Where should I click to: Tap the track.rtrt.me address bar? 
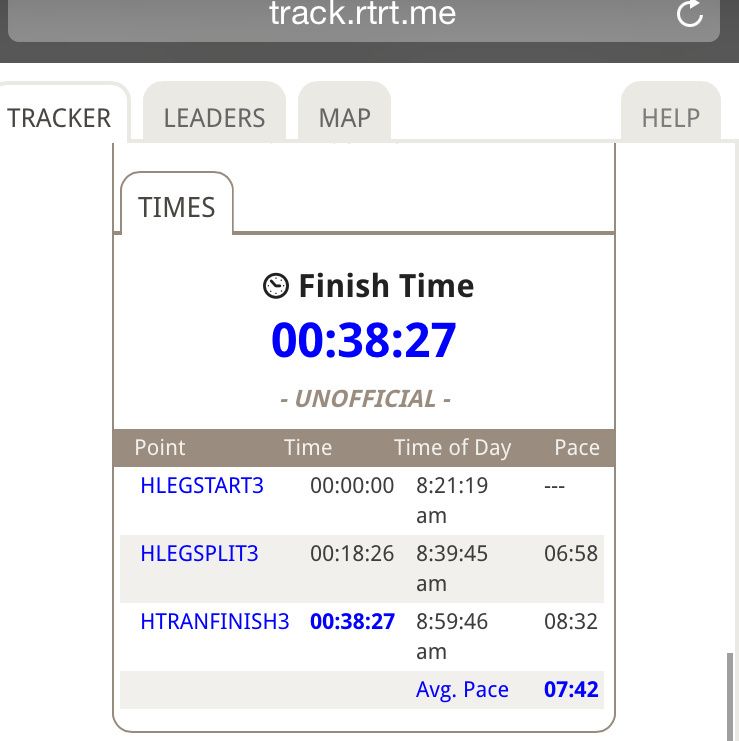click(x=362, y=15)
